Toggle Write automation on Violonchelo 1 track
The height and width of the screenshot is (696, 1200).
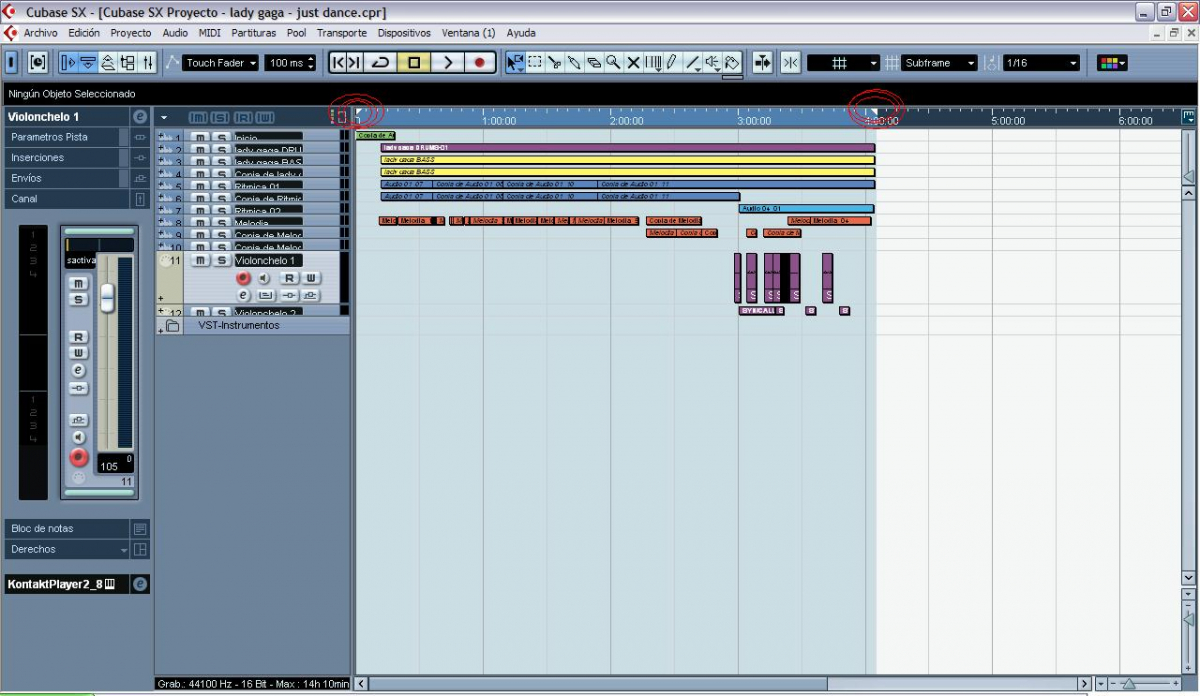click(x=311, y=278)
